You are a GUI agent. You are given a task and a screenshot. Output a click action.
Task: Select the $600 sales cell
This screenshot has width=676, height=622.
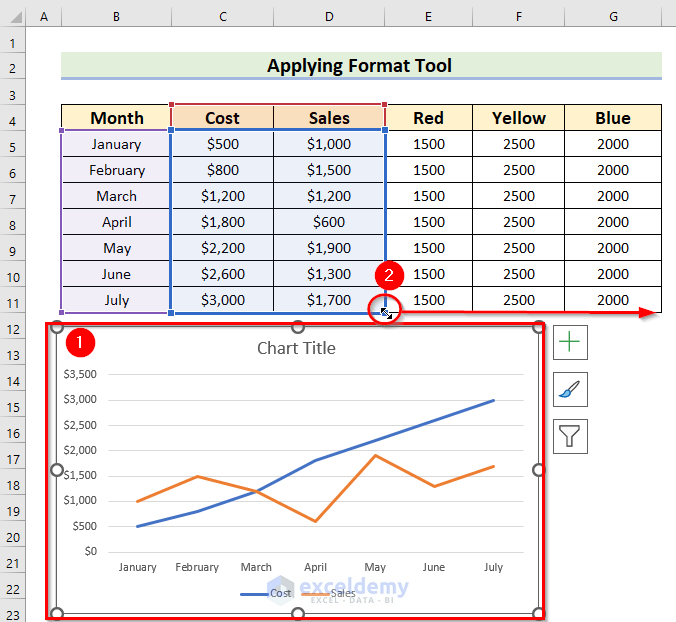click(x=329, y=222)
